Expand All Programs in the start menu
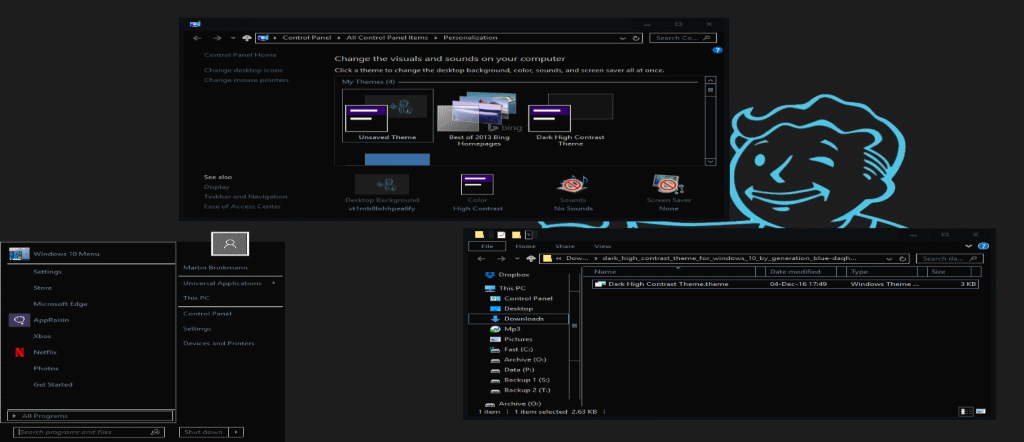This screenshot has height=442, width=1024. click(90, 415)
